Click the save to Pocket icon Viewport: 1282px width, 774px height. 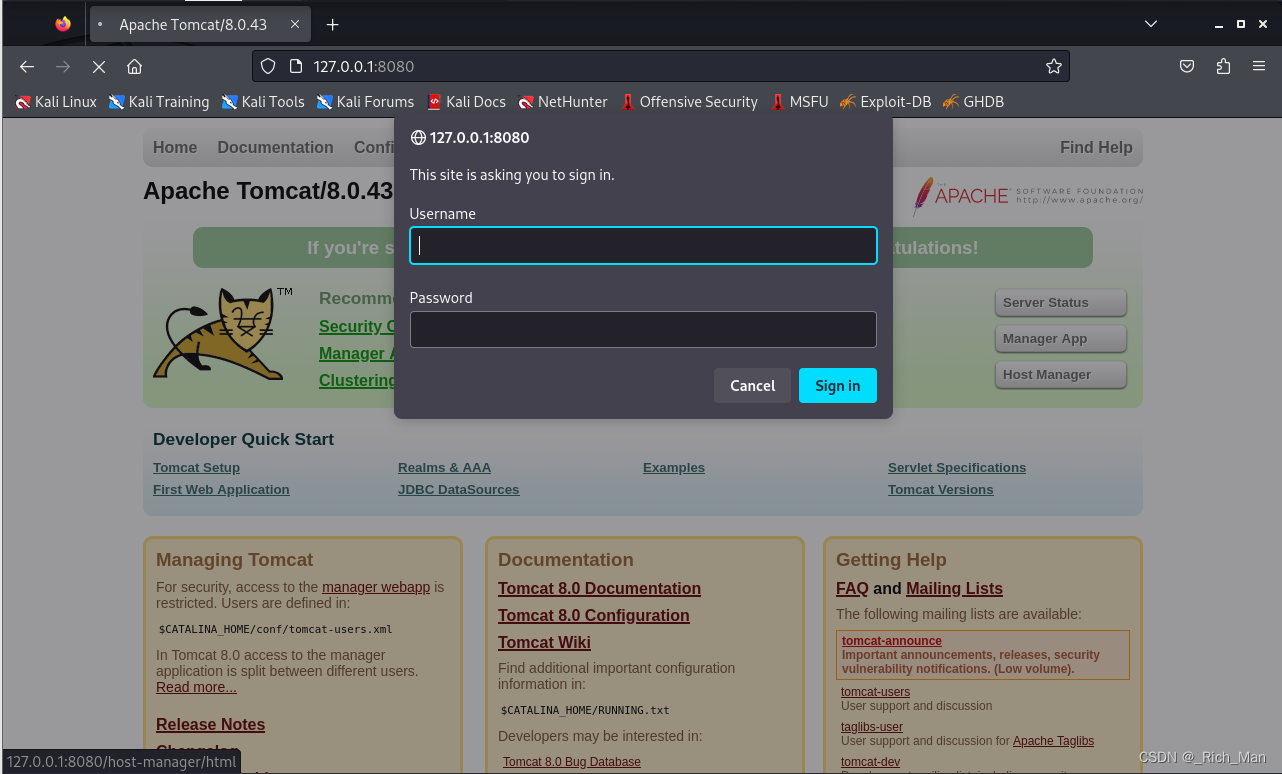[1187, 66]
